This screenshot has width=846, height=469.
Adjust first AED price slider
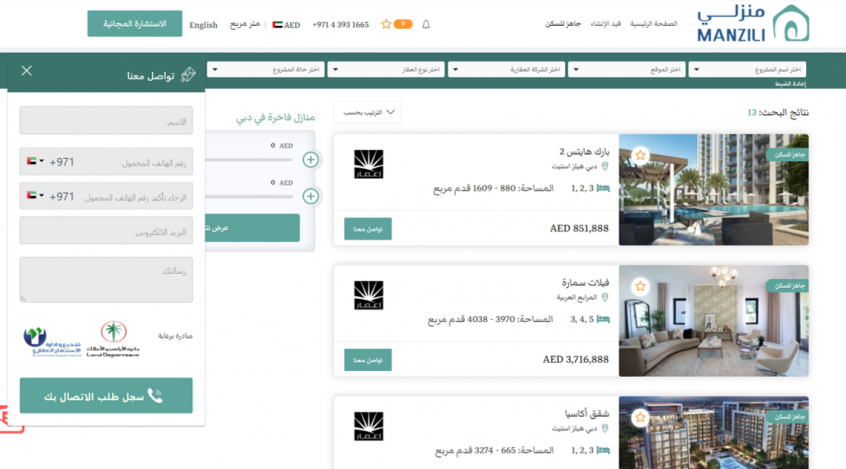click(249, 159)
